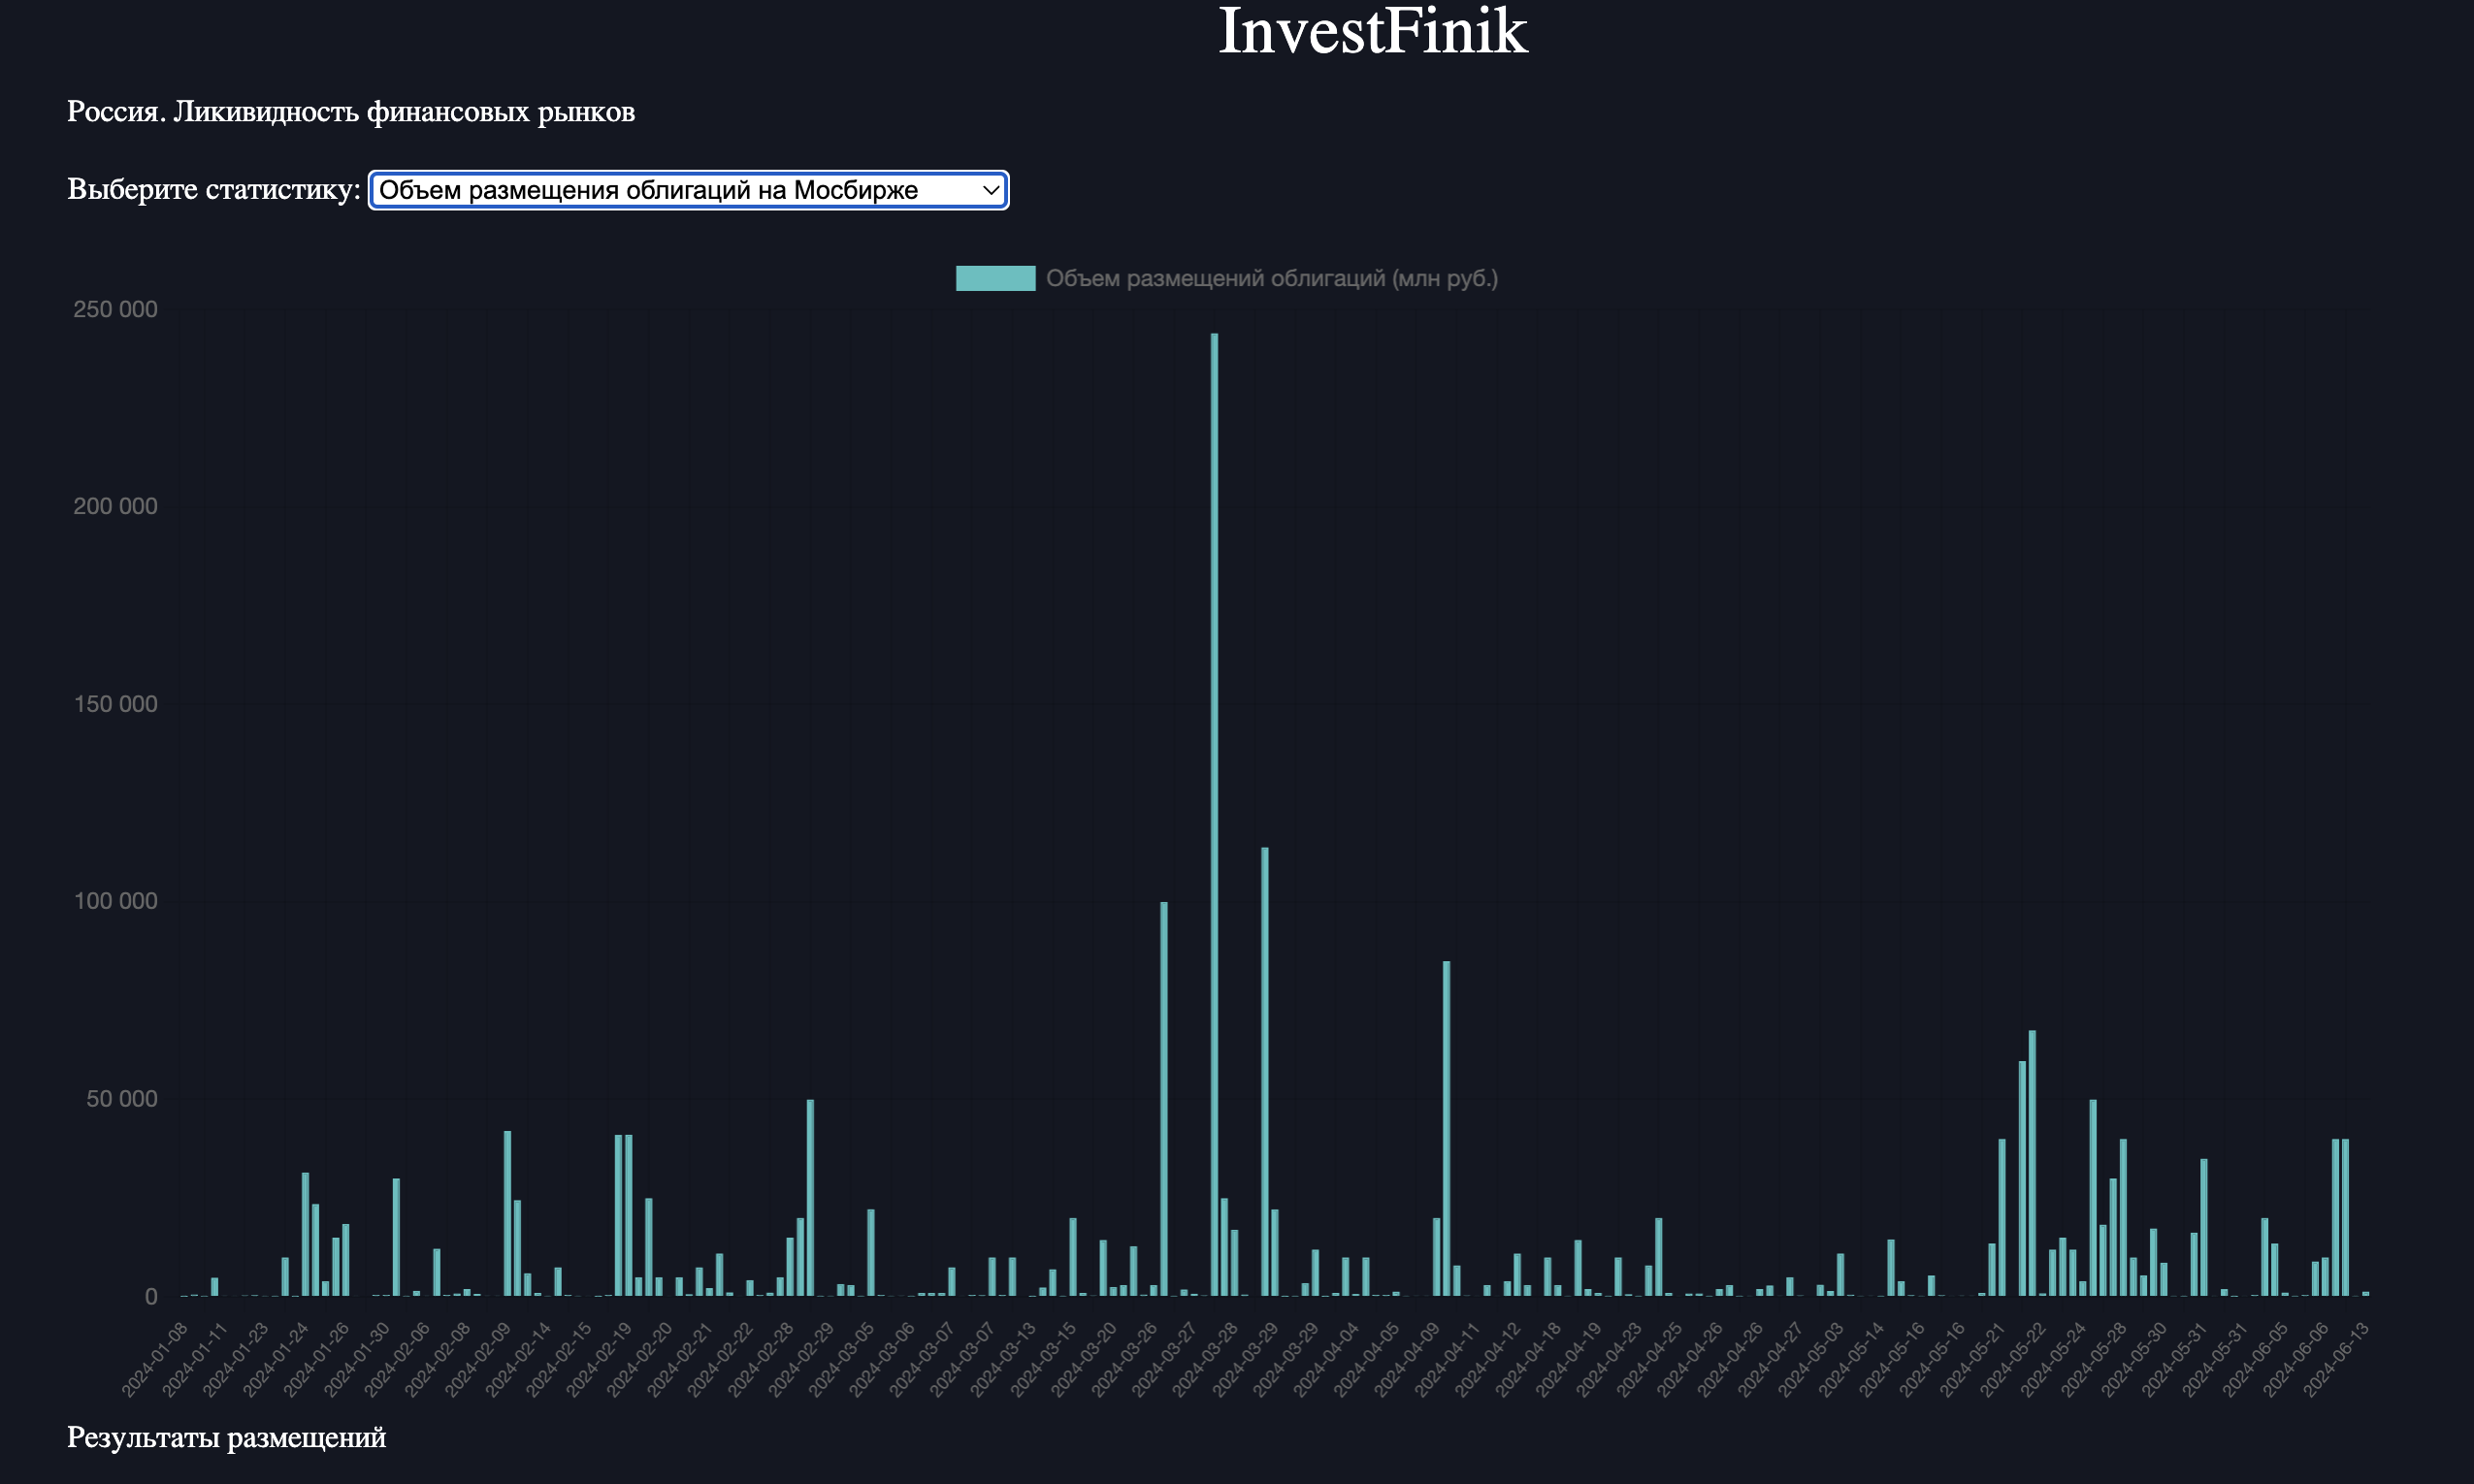This screenshot has width=2474, height=1484.
Task: Click the dropdown chevron arrow
Action: coord(990,190)
